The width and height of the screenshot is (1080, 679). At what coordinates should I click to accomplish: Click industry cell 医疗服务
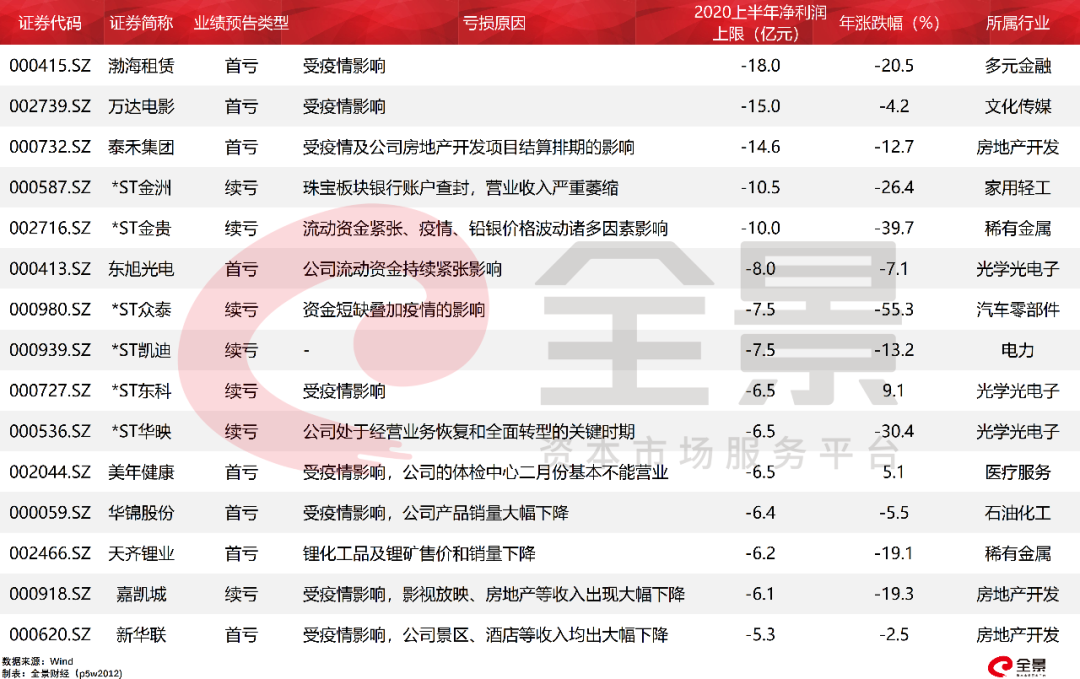(x=1017, y=472)
